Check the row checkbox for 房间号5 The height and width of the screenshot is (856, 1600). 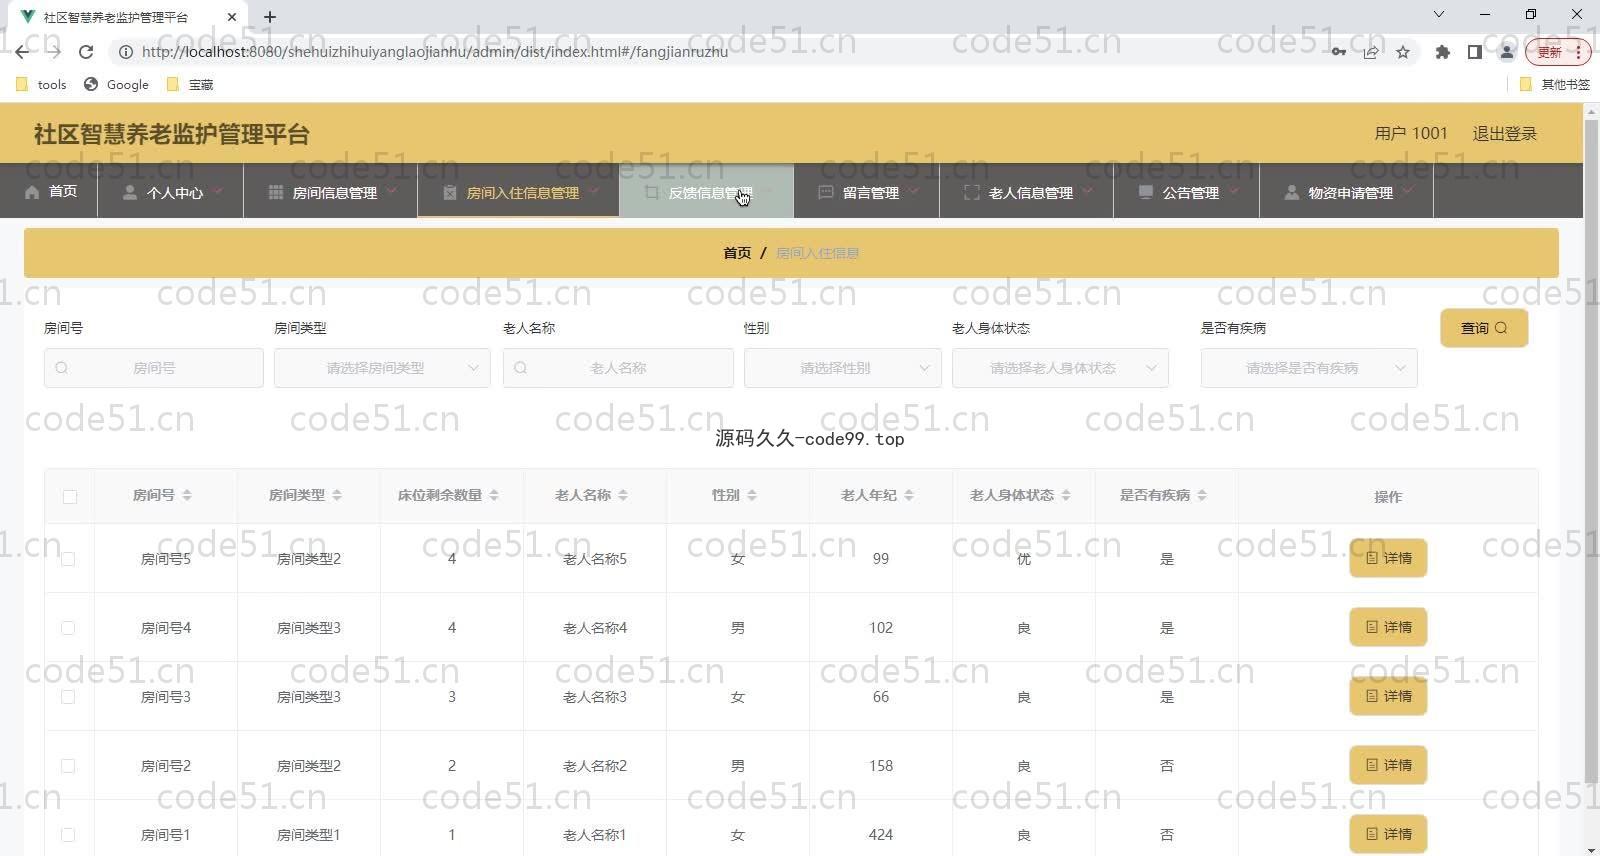[68, 559]
